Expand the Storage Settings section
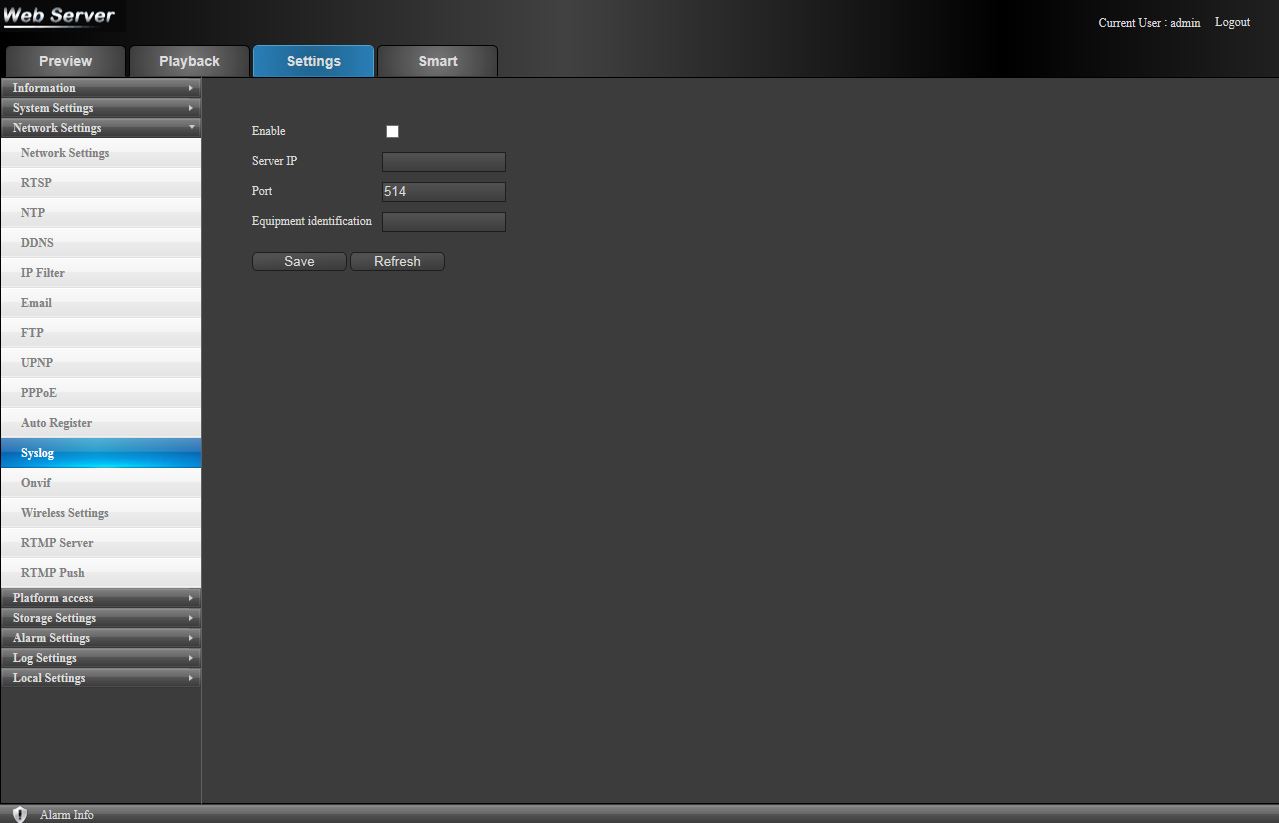This screenshot has height=823, width=1279. click(100, 618)
